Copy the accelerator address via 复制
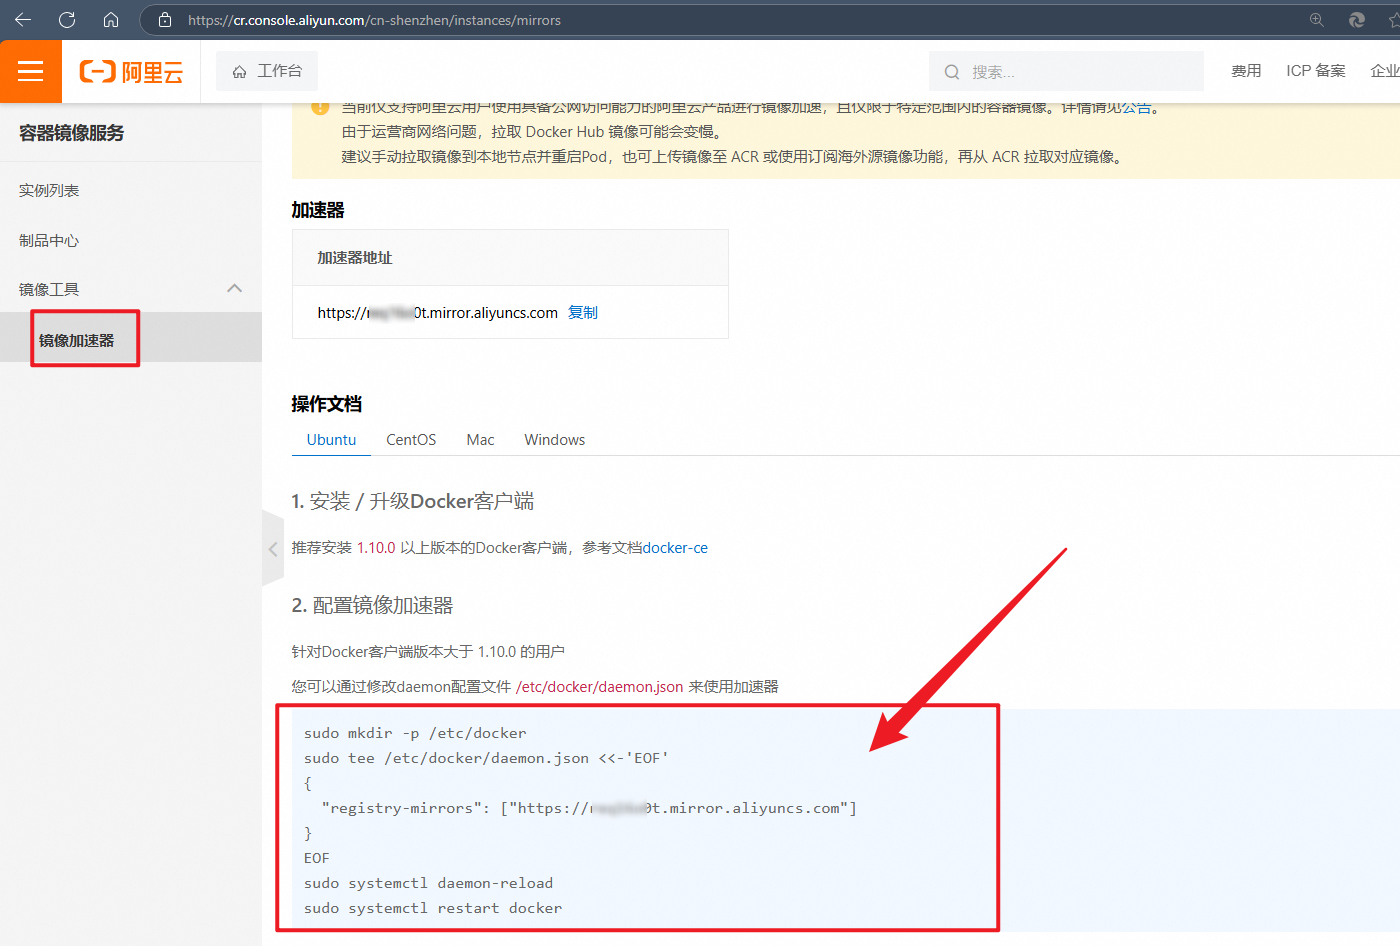The height and width of the screenshot is (946, 1400). 583,313
